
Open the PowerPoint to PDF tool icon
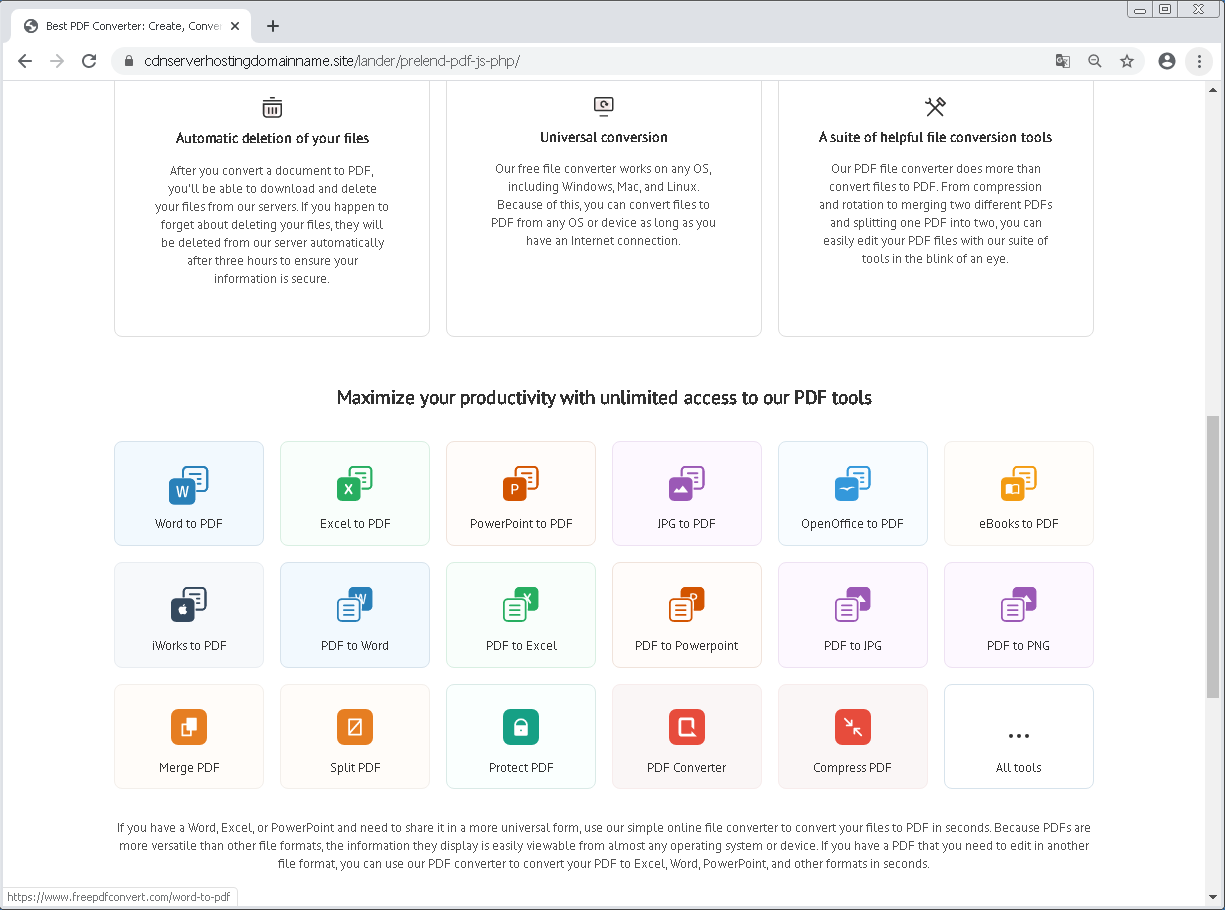coord(521,484)
